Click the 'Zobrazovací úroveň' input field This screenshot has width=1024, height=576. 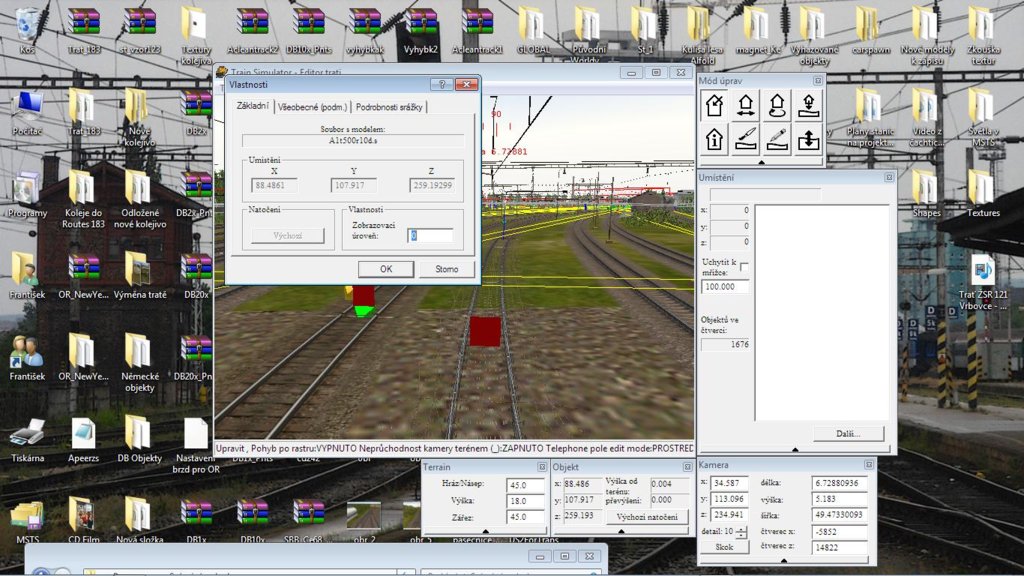[x=430, y=236]
